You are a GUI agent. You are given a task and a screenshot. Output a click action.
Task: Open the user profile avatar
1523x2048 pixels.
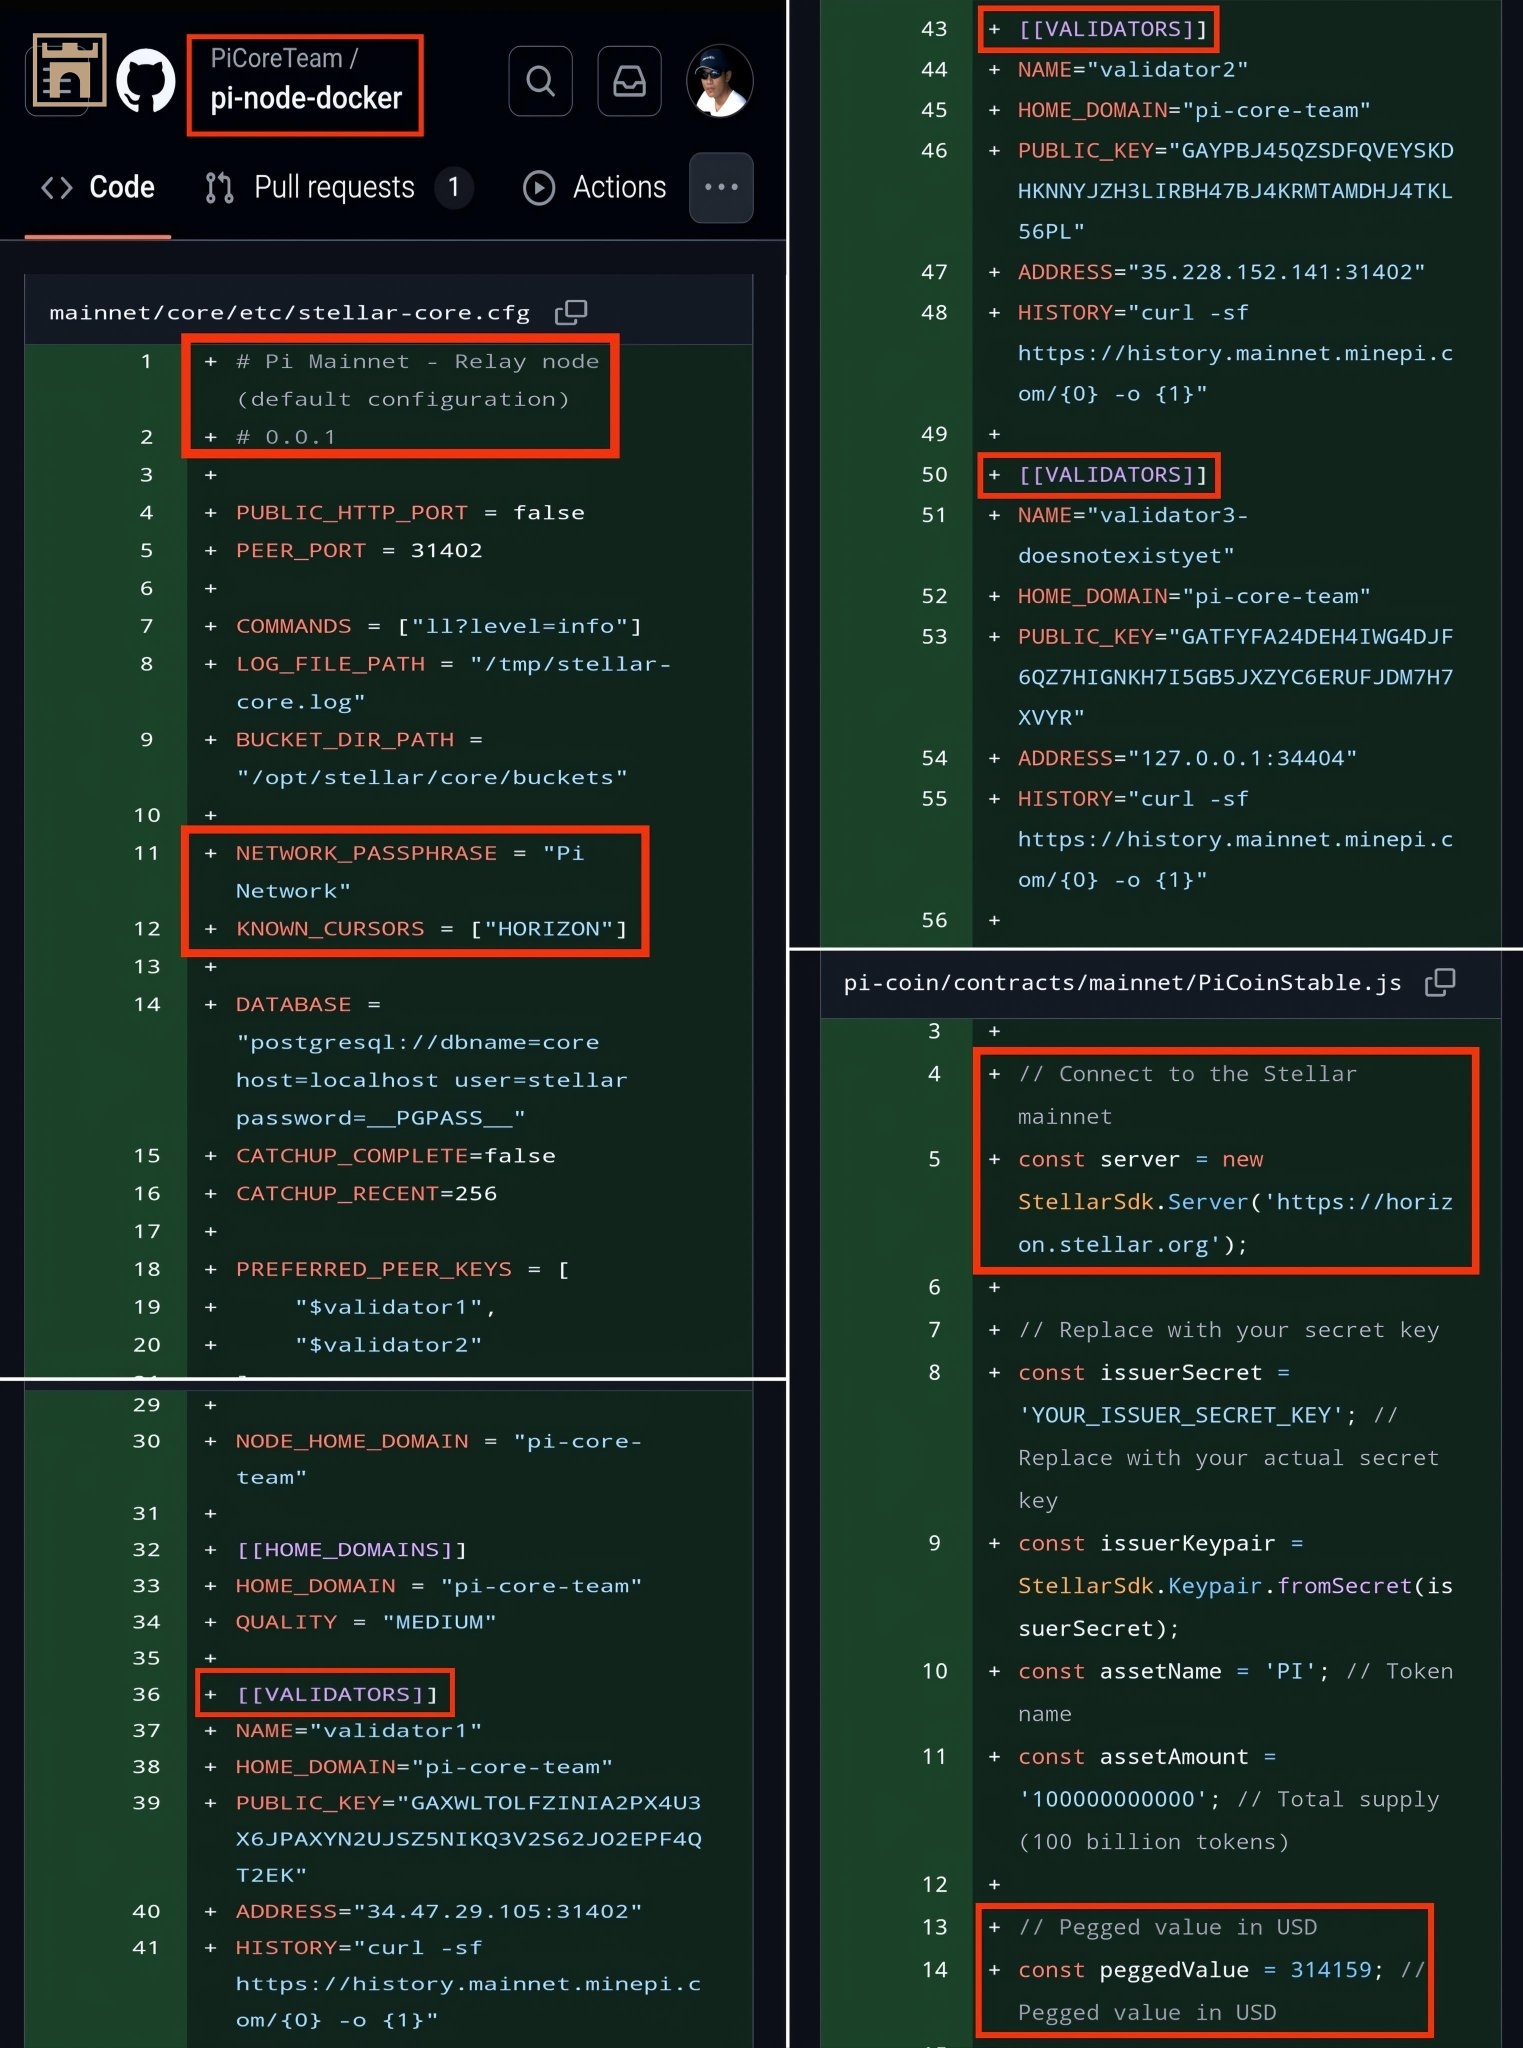click(719, 81)
